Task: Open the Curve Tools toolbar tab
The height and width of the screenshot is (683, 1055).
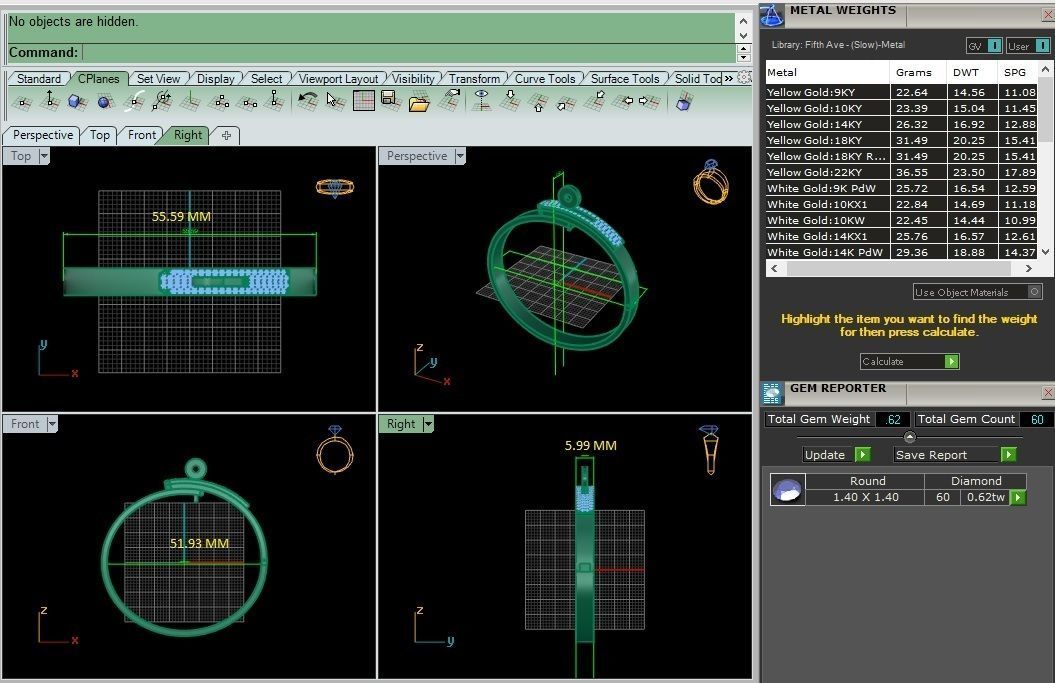Action: click(x=545, y=79)
